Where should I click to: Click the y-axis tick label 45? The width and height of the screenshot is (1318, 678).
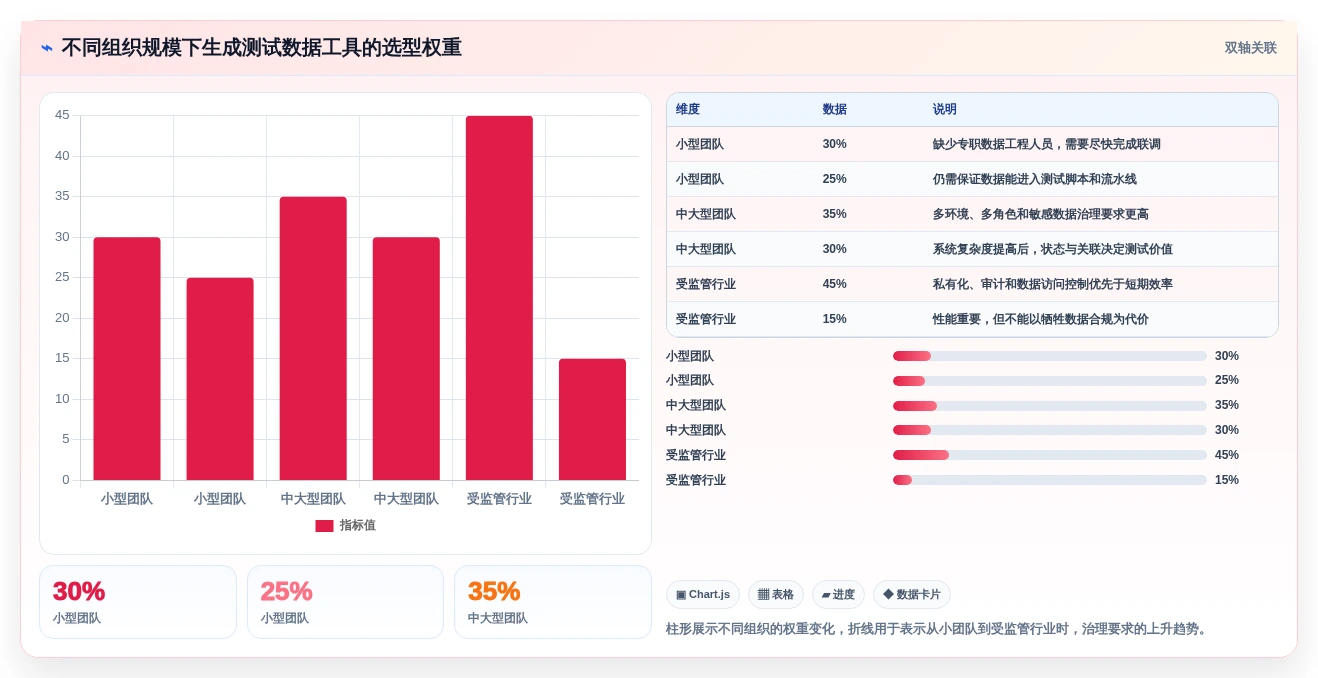(x=62, y=115)
